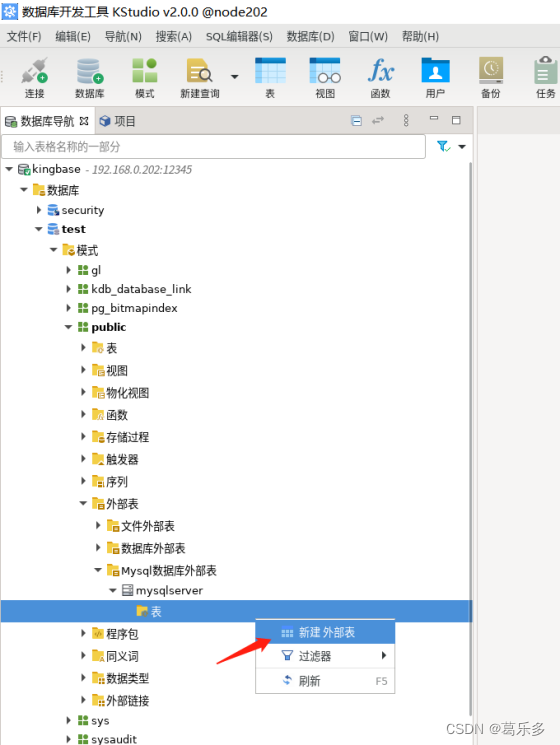This screenshot has height=745, width=560.
Task: Select the mysqlserver node
Action: (162, 591)
